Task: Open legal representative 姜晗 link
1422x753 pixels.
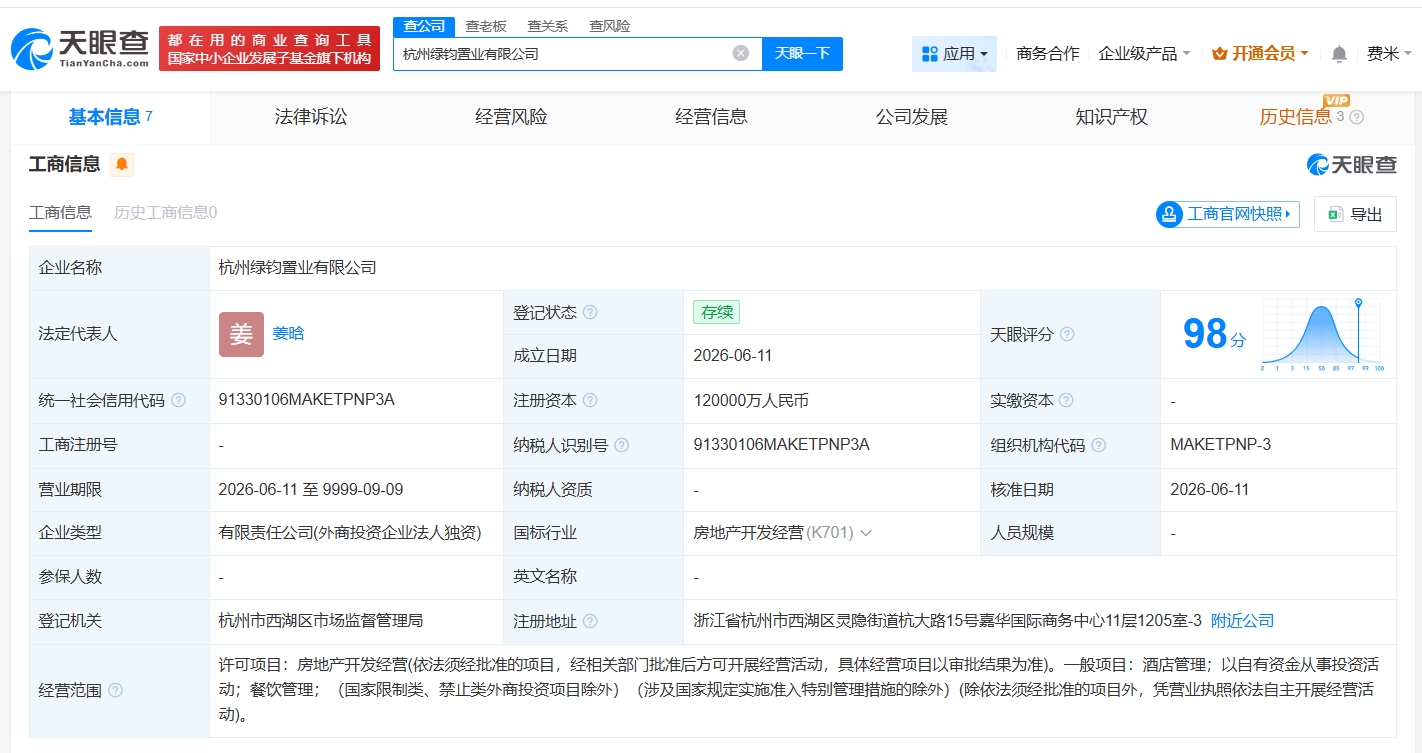Action: (288, 334)
